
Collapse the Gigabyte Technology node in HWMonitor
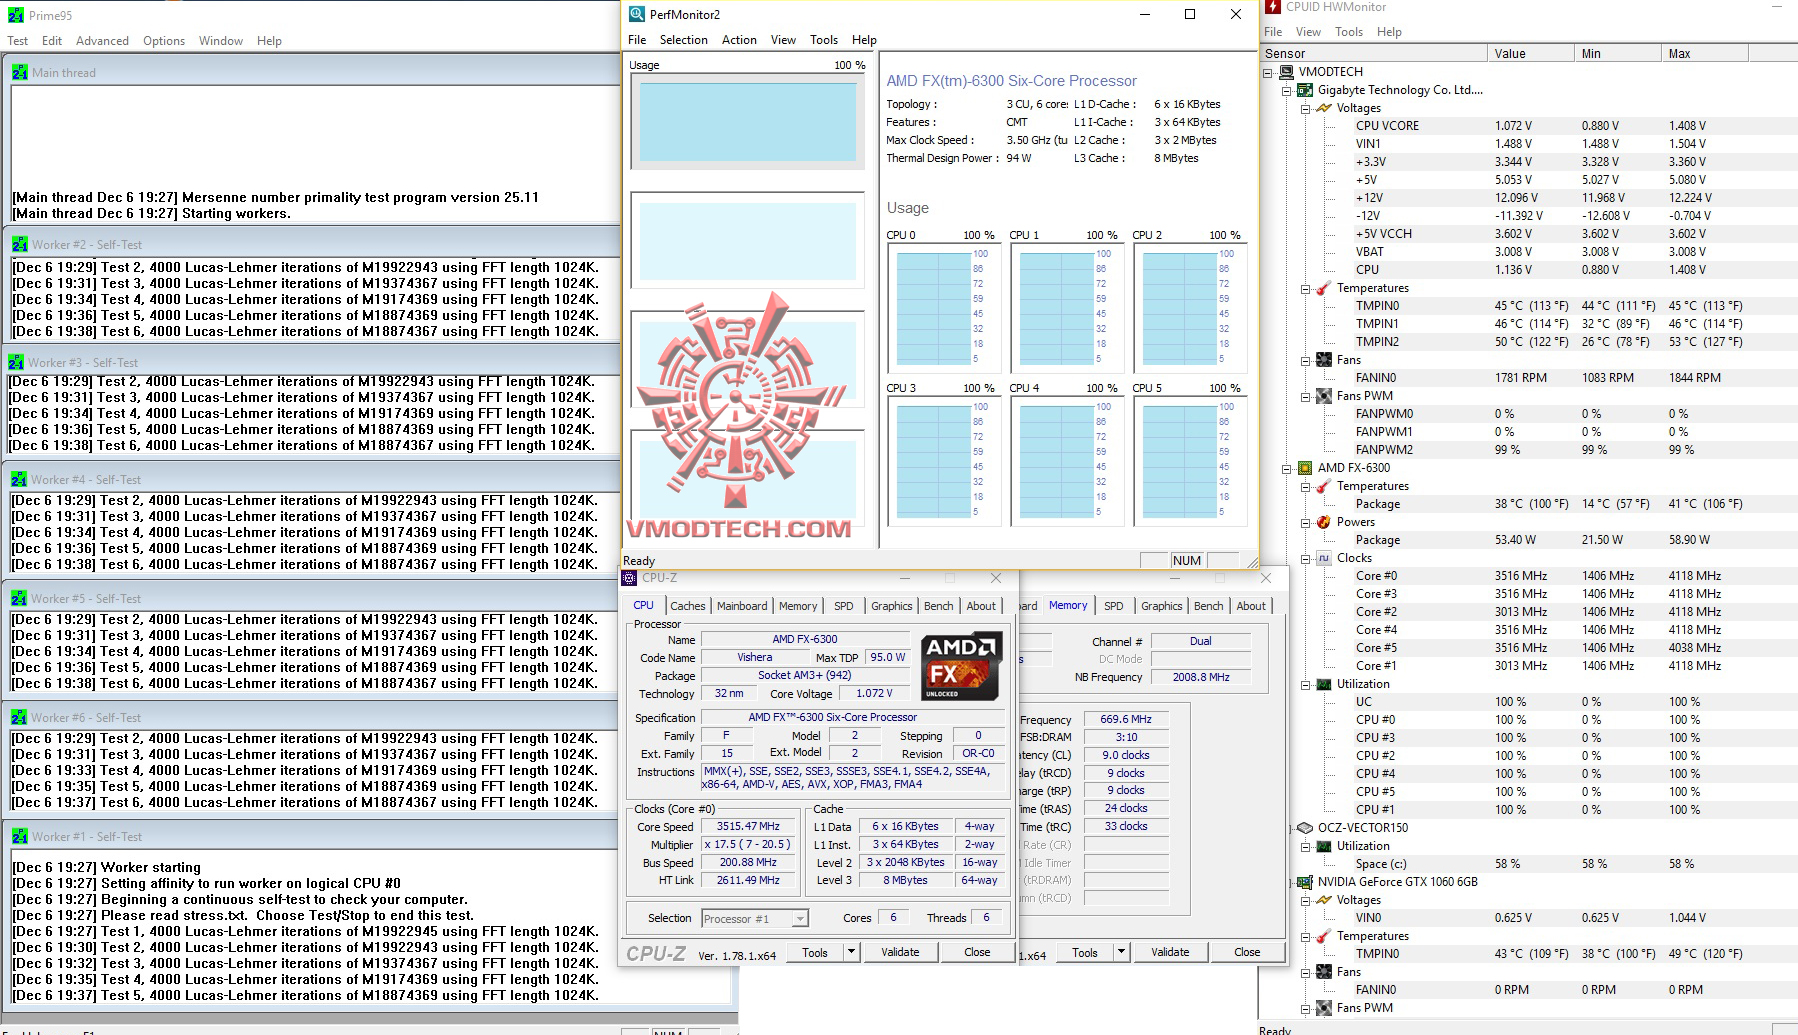point(1287,90)
